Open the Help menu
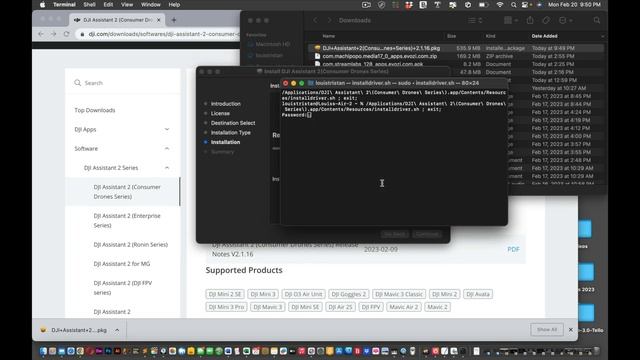 tap(174, 5)
